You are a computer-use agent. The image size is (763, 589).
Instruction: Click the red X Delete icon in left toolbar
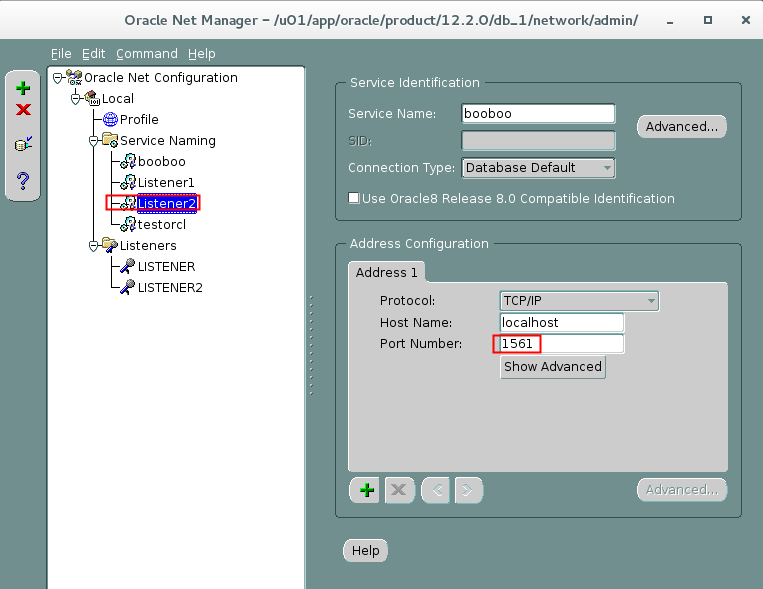coord(23,110)
